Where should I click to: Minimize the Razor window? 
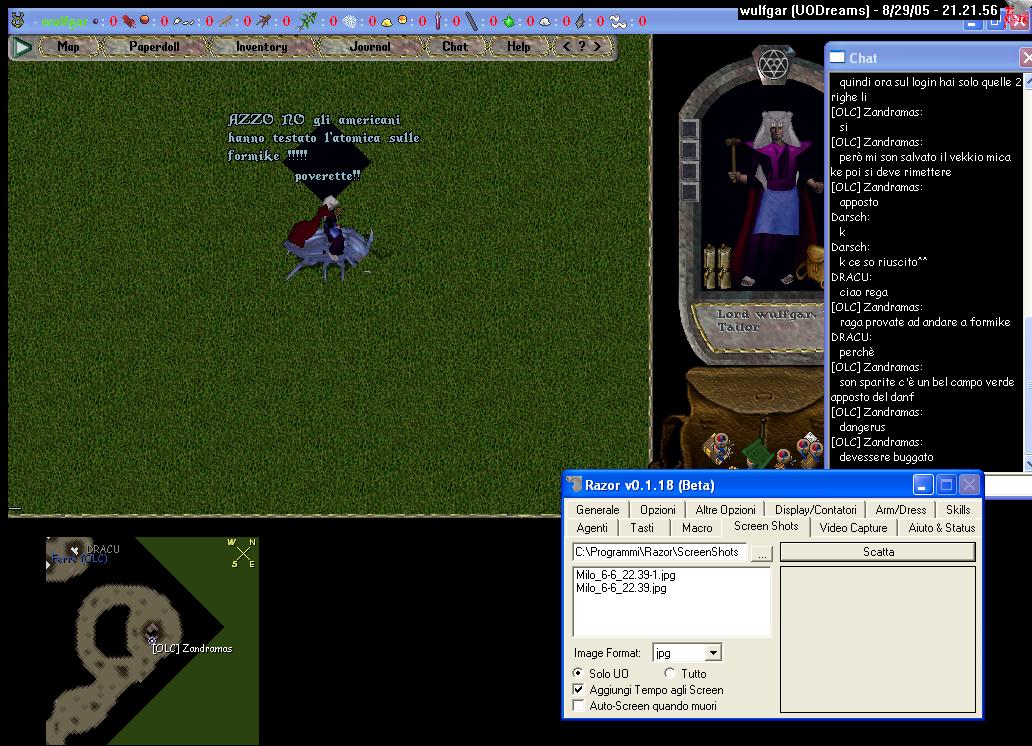click(x=923, y=485)
